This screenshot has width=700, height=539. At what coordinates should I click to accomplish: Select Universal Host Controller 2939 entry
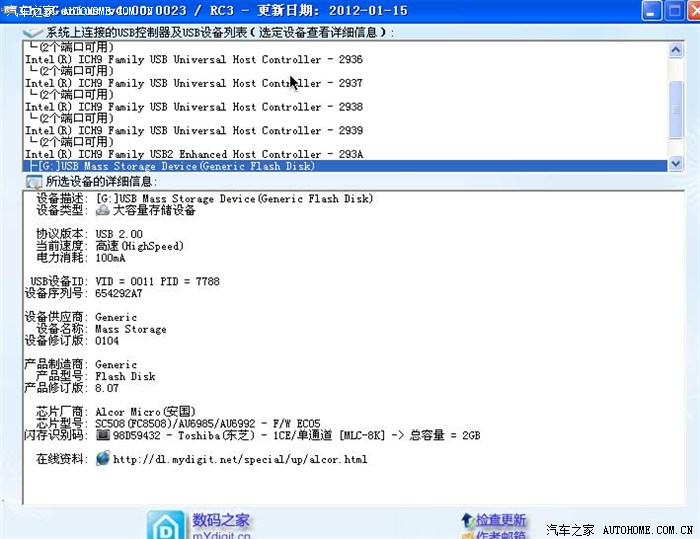(194, 130)
